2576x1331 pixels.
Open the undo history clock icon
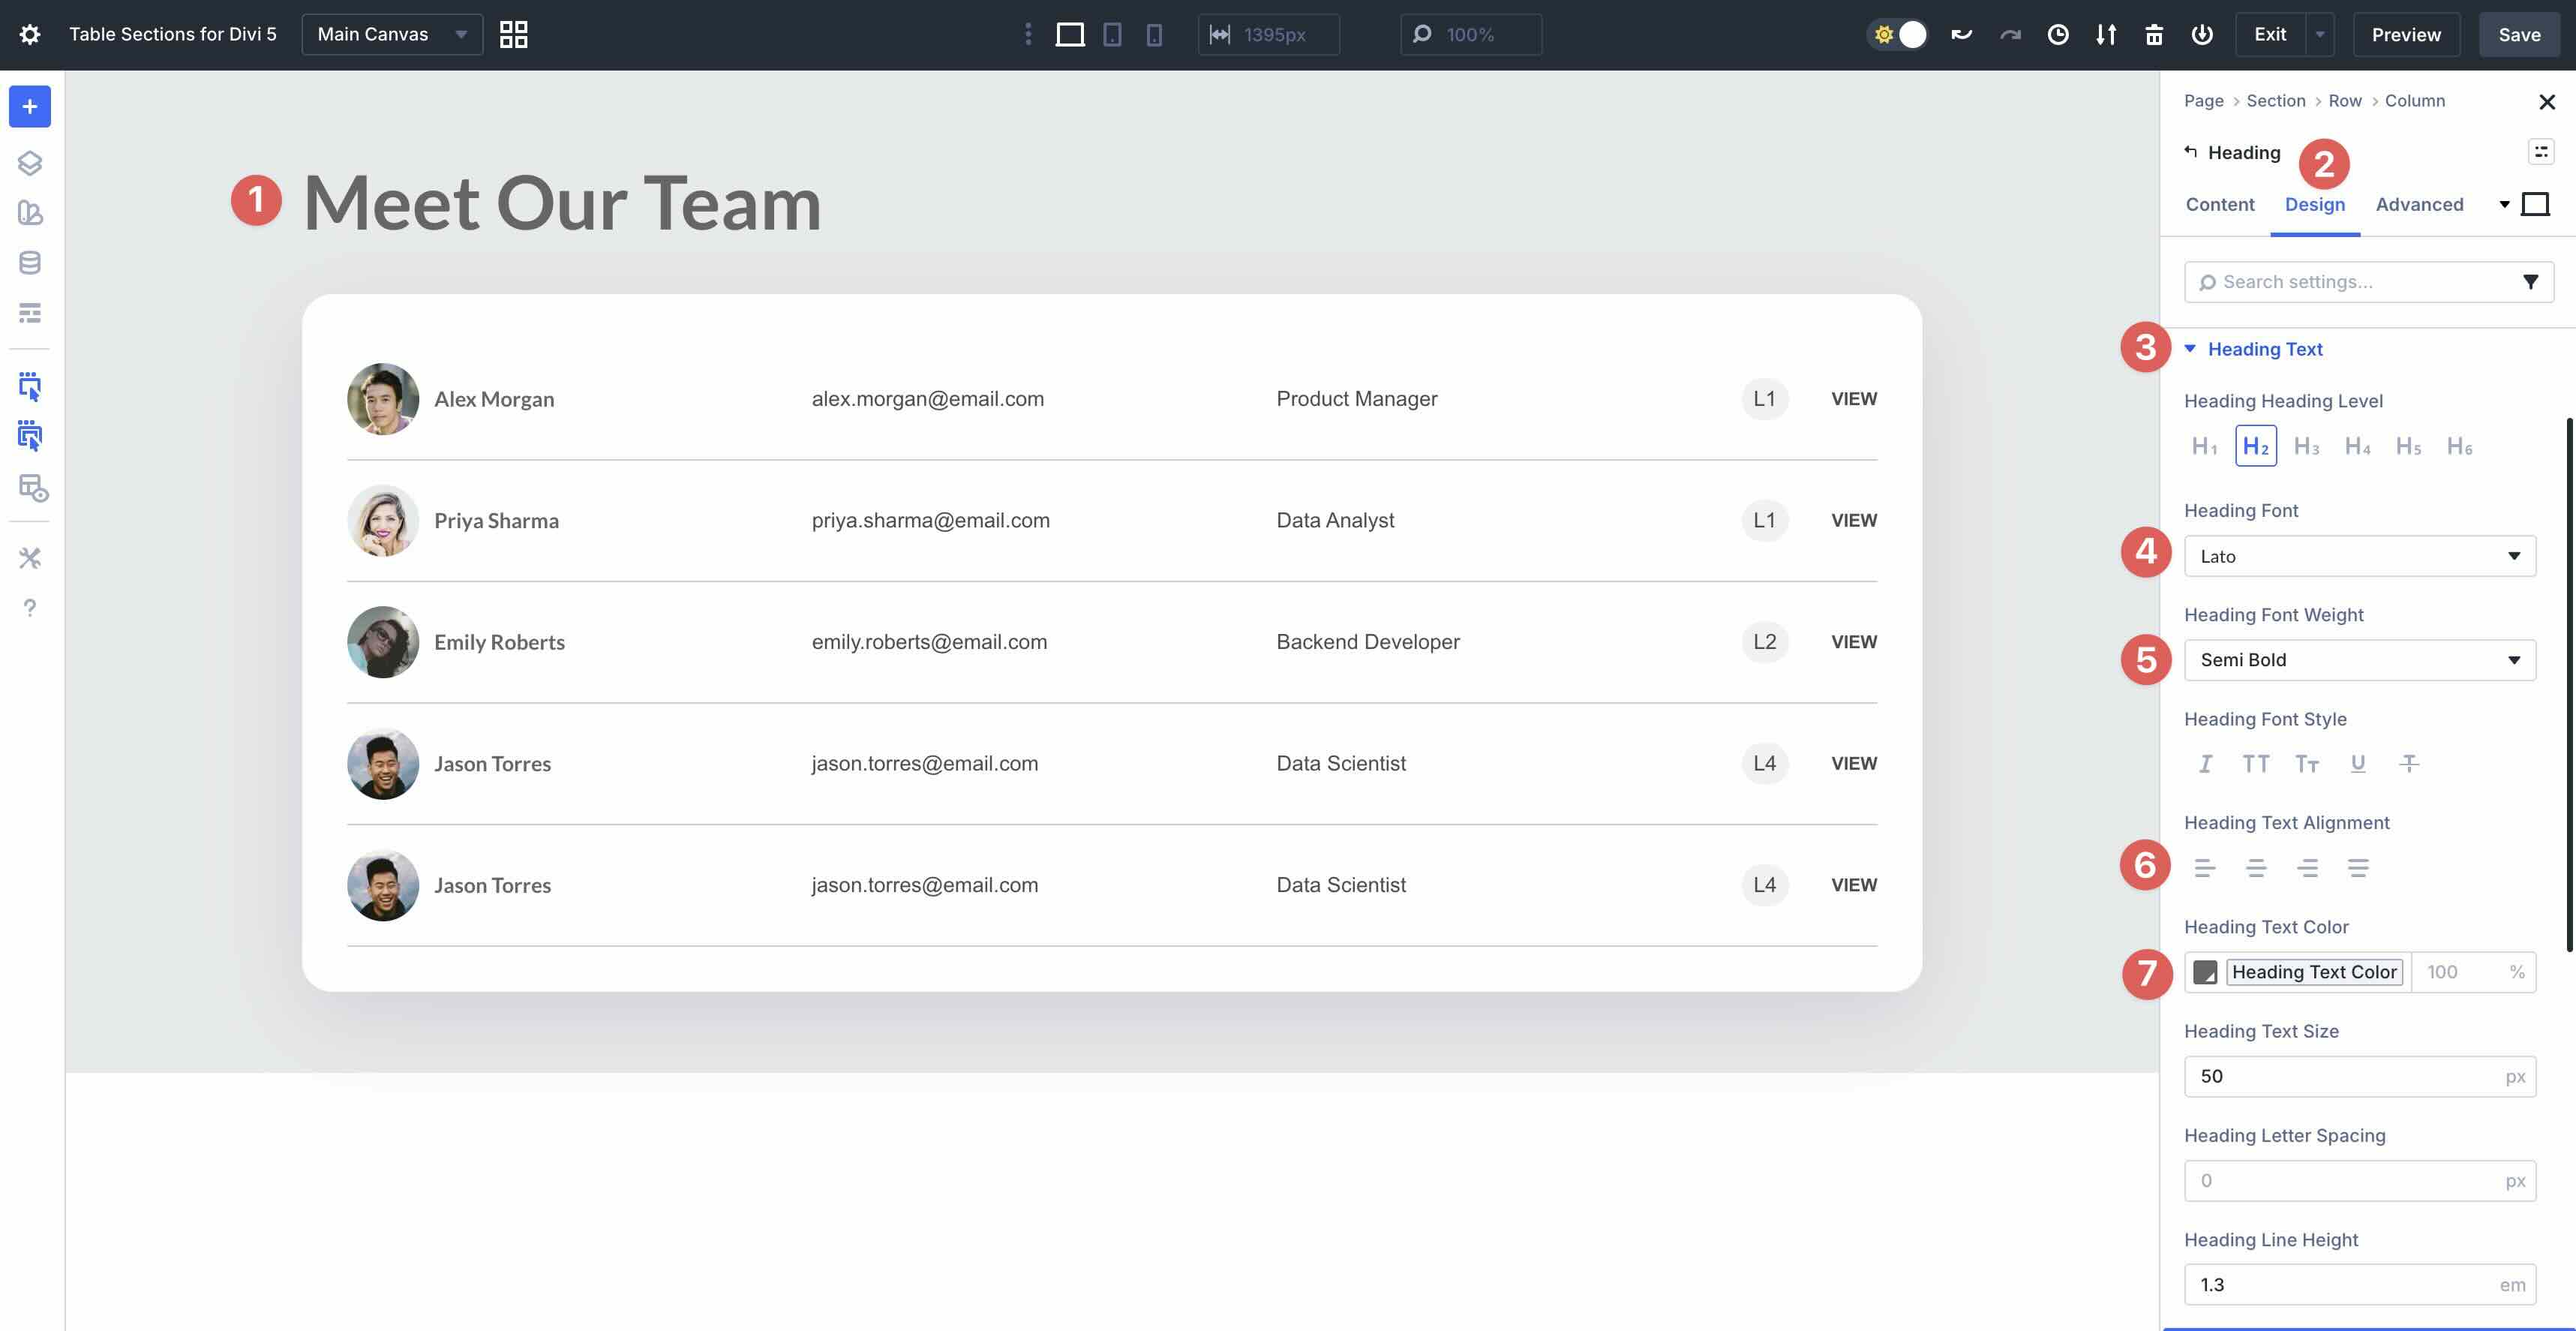point(2058,34)
